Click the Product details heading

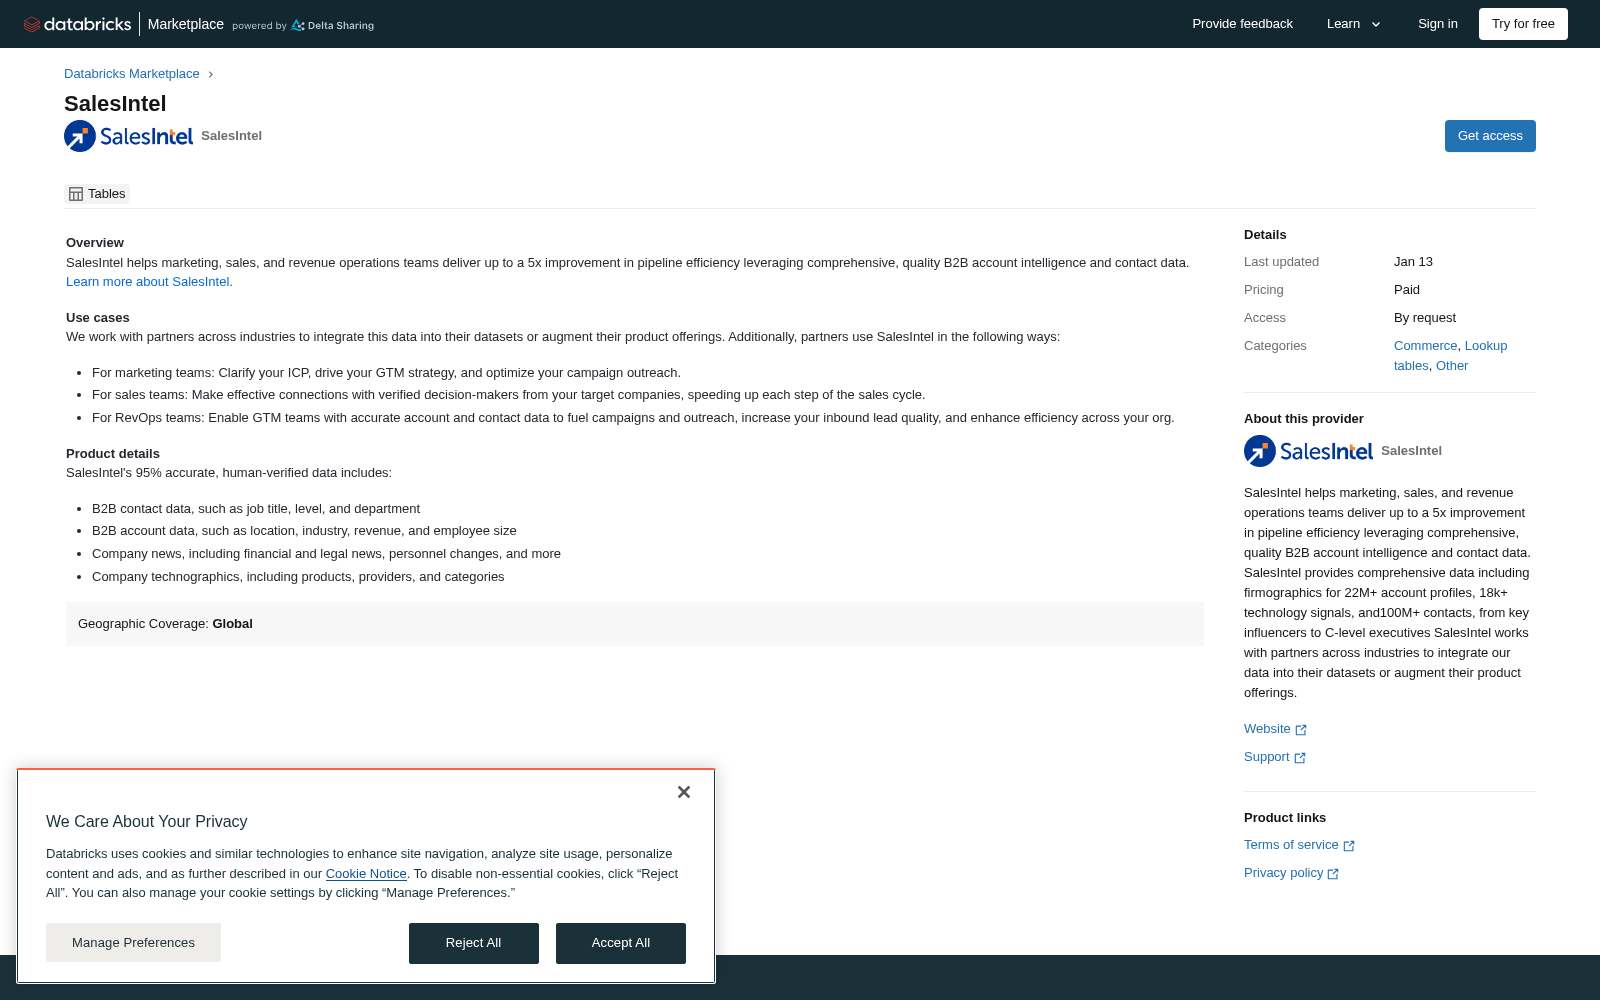point(113,454)
